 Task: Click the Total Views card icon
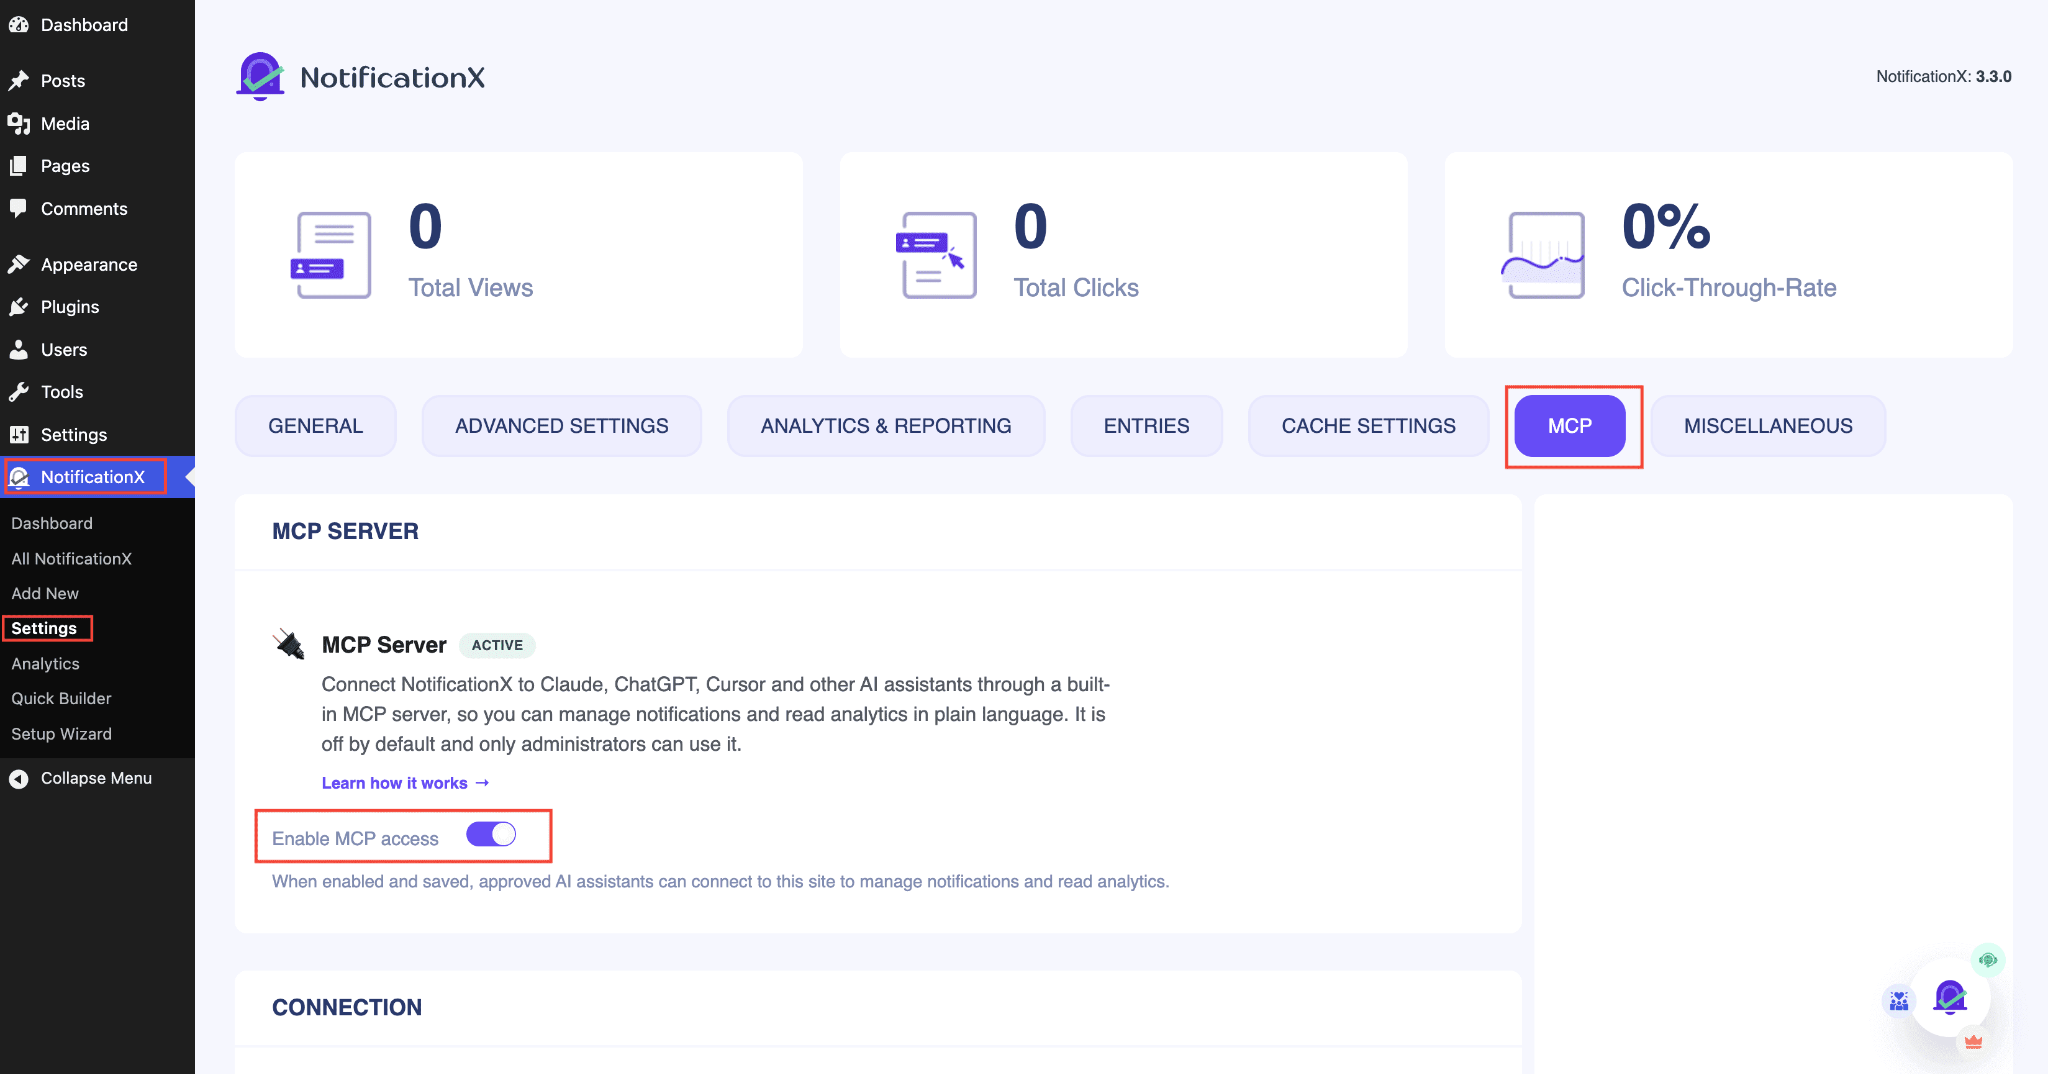[331, 255]
